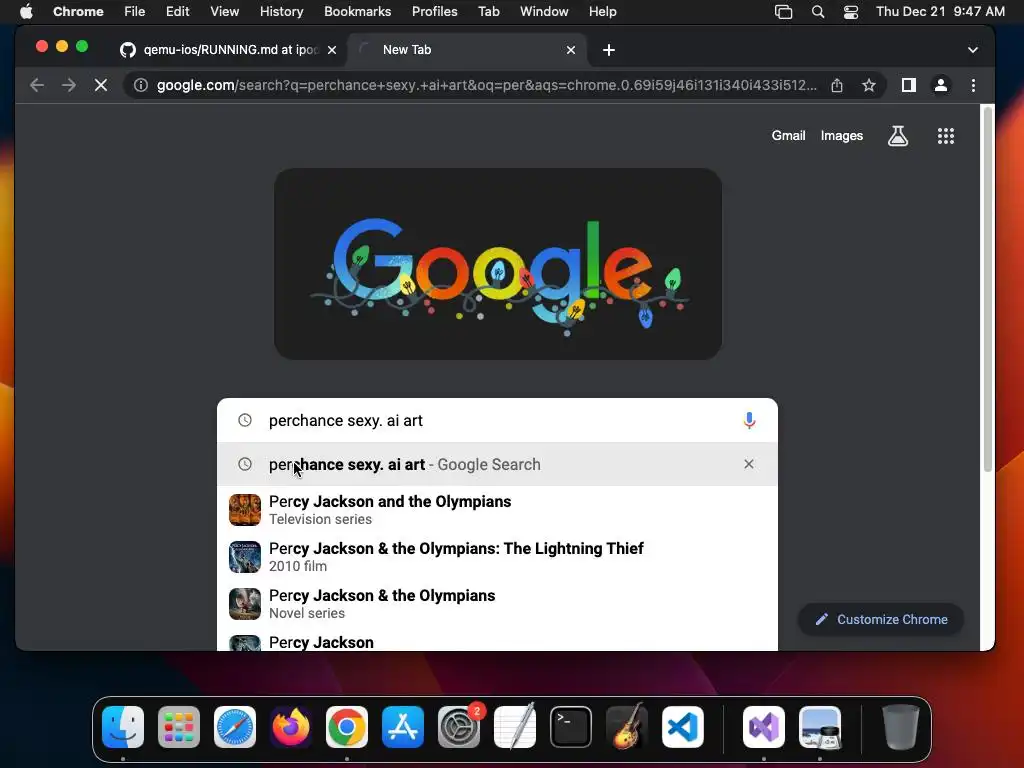Open the Tab menu
1024x768 pixels.
click(x=488, y=11)
